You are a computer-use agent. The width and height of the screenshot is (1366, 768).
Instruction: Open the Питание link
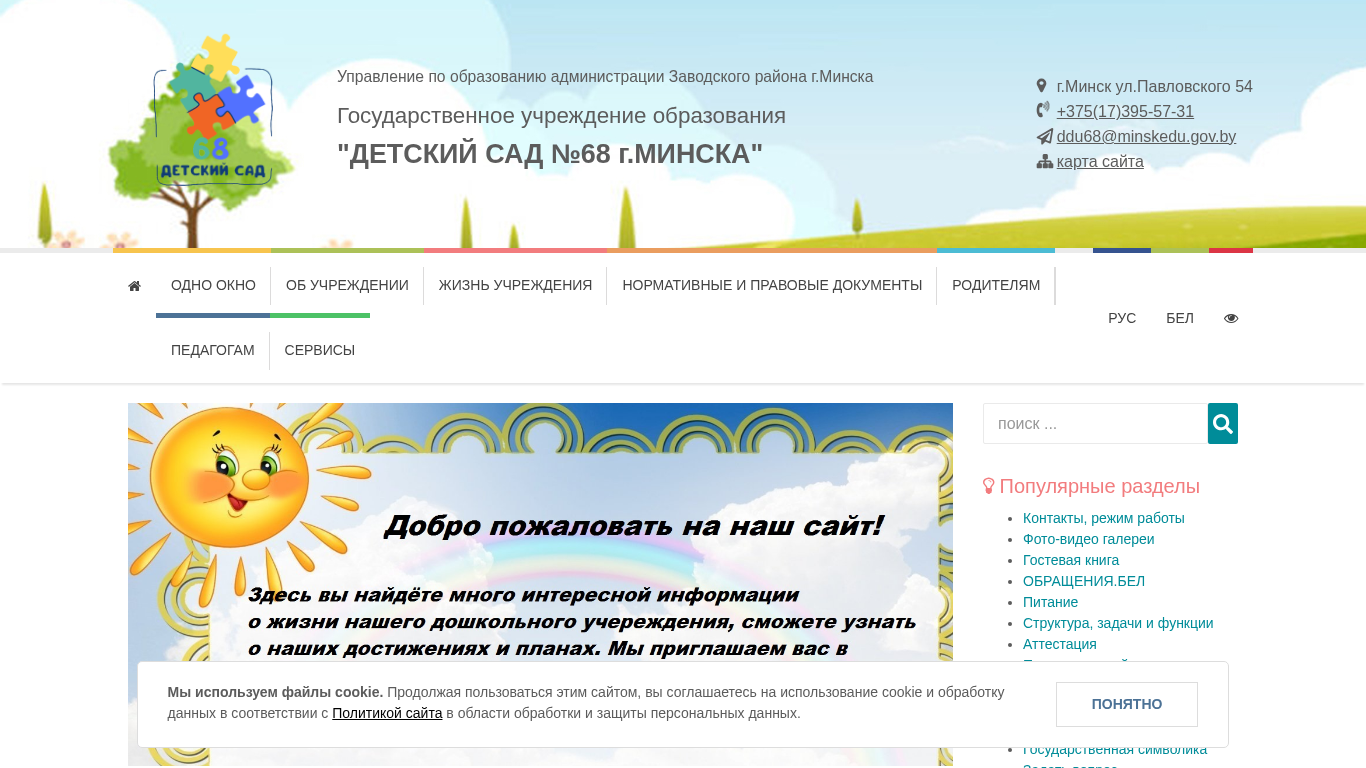(1050, 602)
